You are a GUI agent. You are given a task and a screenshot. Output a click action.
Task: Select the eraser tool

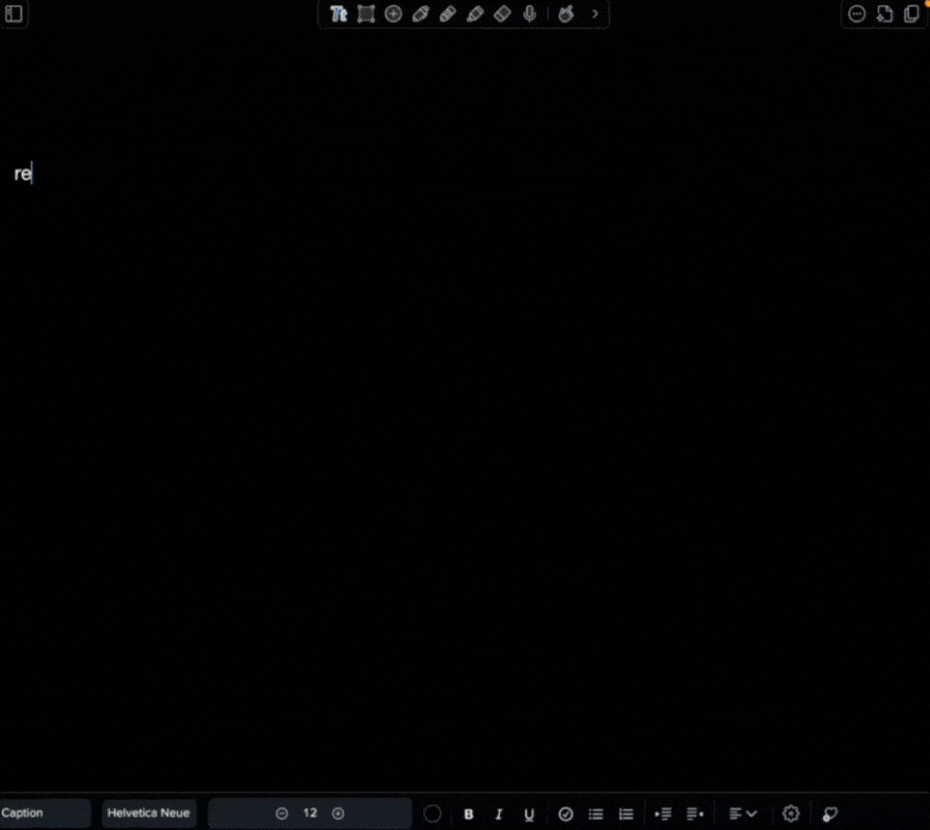coord(502,14)
